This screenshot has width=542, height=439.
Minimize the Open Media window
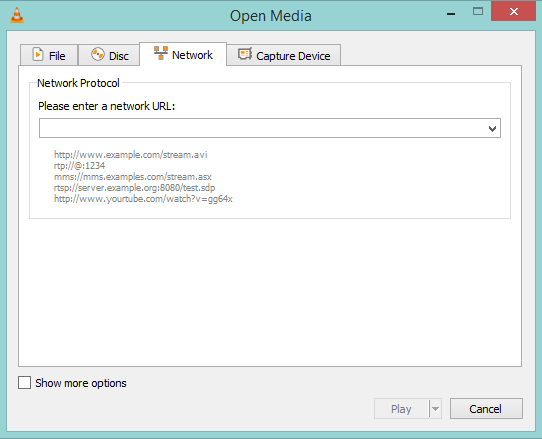(451, 14)
